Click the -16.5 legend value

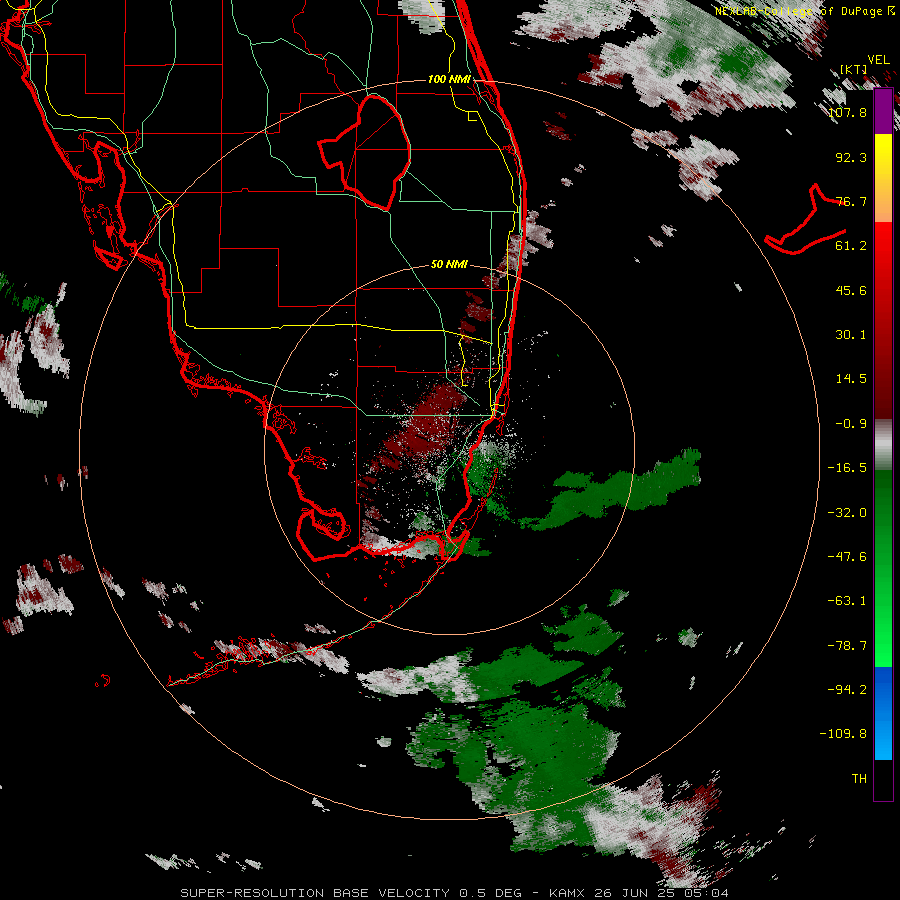click(848, 468)
